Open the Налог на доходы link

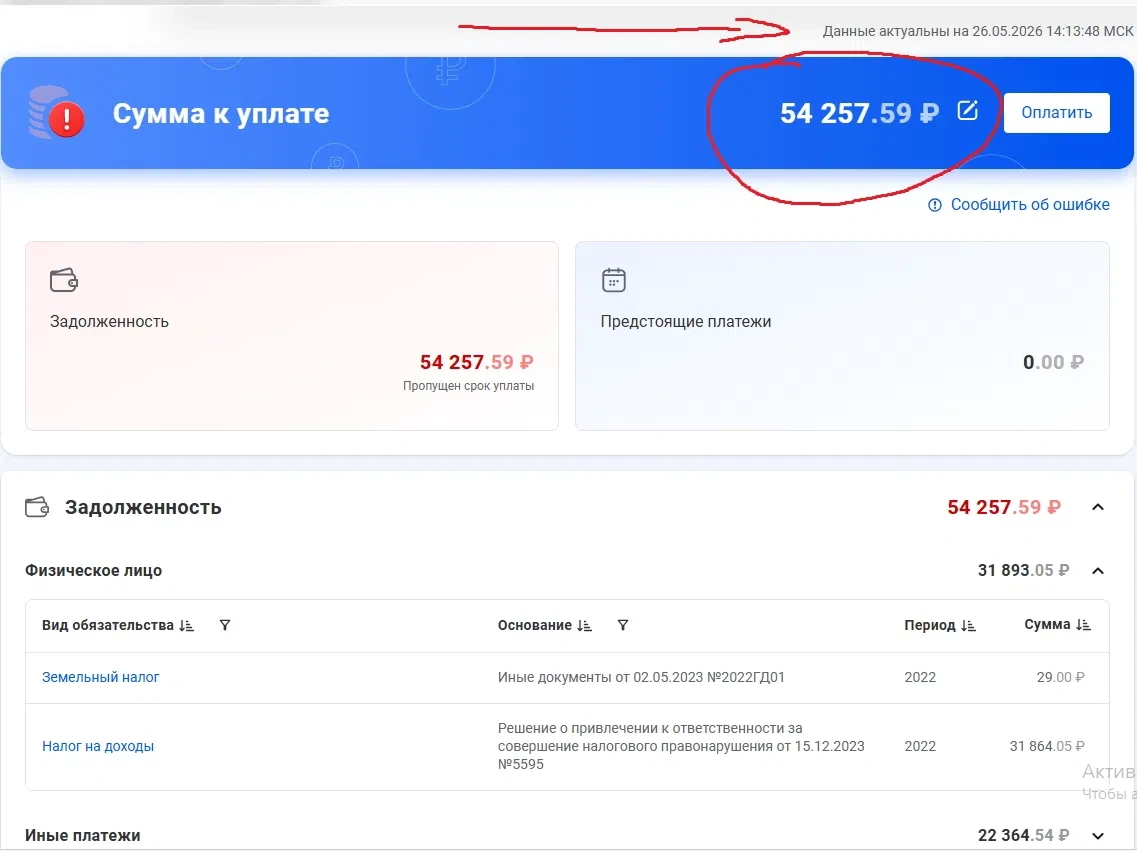coord(98,746)
